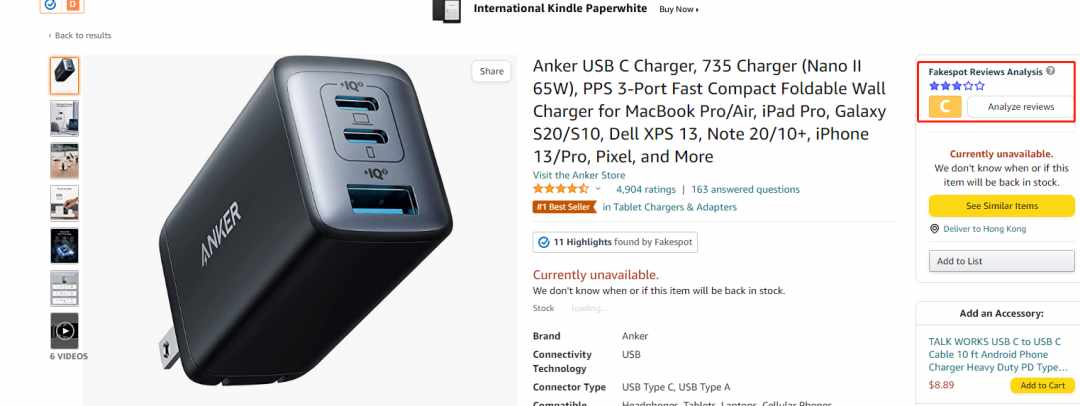The width and height of the screenshot is (1080, 406).
Task: Expand the star rating dropdown chevron
Action: pos(598,189)
